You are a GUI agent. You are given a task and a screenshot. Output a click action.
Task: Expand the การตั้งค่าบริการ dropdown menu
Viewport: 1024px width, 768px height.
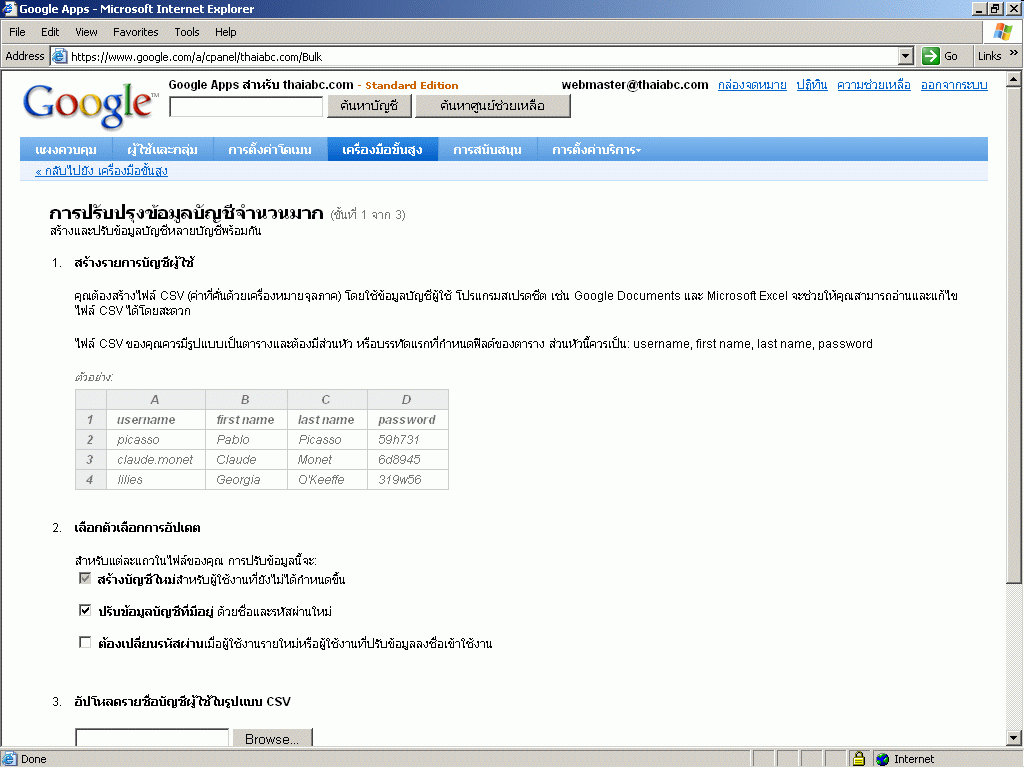(x=596, y=150)
